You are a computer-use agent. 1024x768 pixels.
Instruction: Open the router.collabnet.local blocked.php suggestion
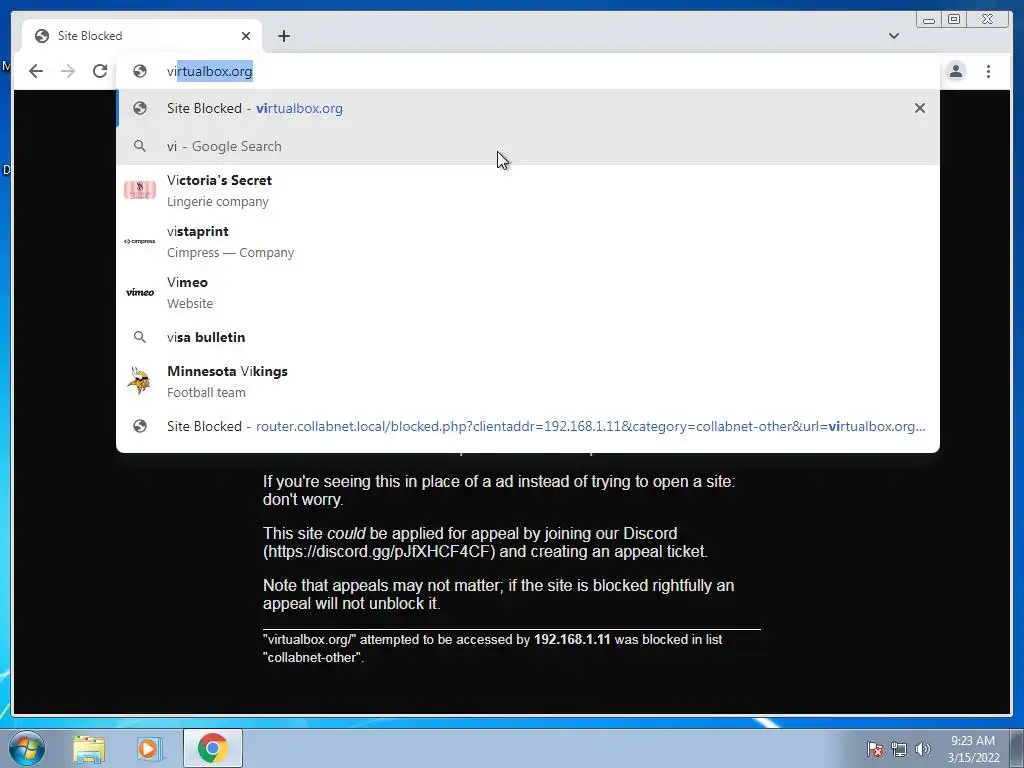point(528,426)
